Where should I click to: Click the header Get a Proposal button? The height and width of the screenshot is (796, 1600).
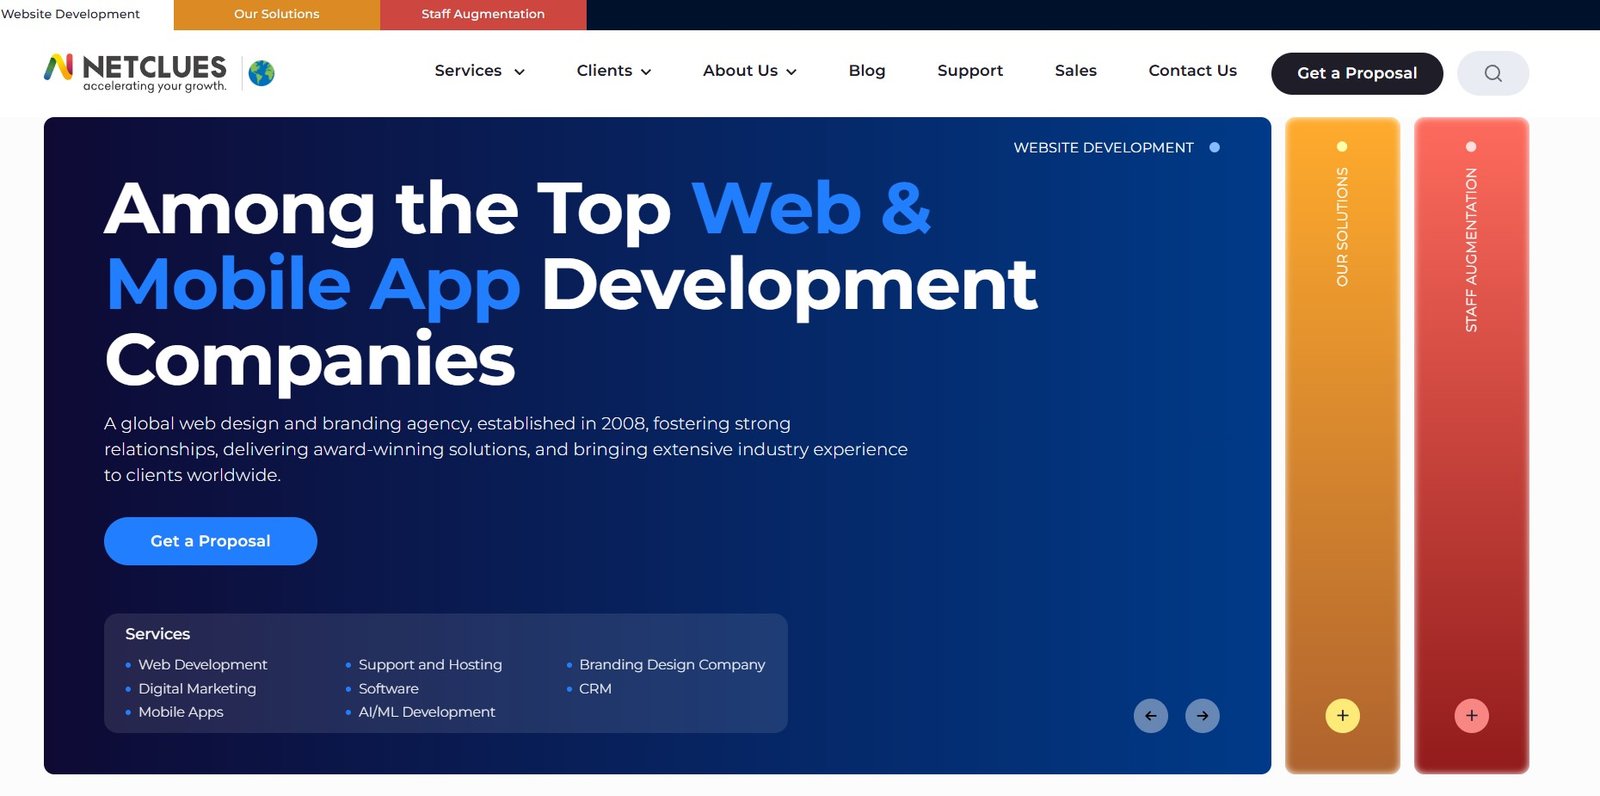(x=1357, y=73)
